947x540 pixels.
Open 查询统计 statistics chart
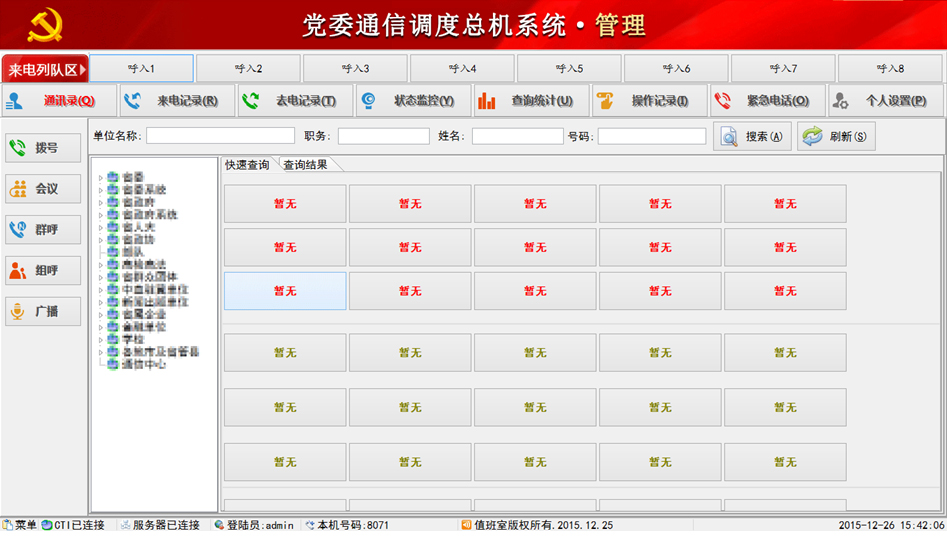(531, 101)
